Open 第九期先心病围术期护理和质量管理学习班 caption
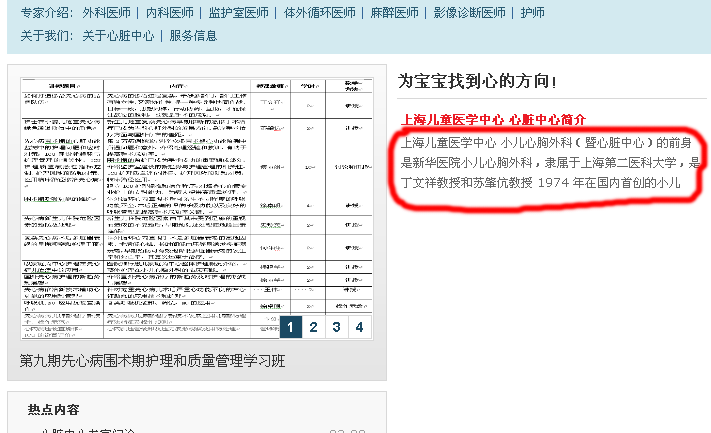This screenshot has height=433, width=711. (x=152, y=361)
